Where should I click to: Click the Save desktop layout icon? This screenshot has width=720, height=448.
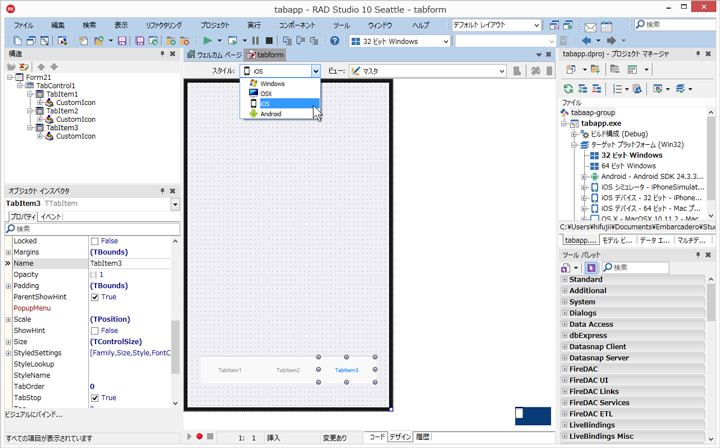click(x=555, y=25)
